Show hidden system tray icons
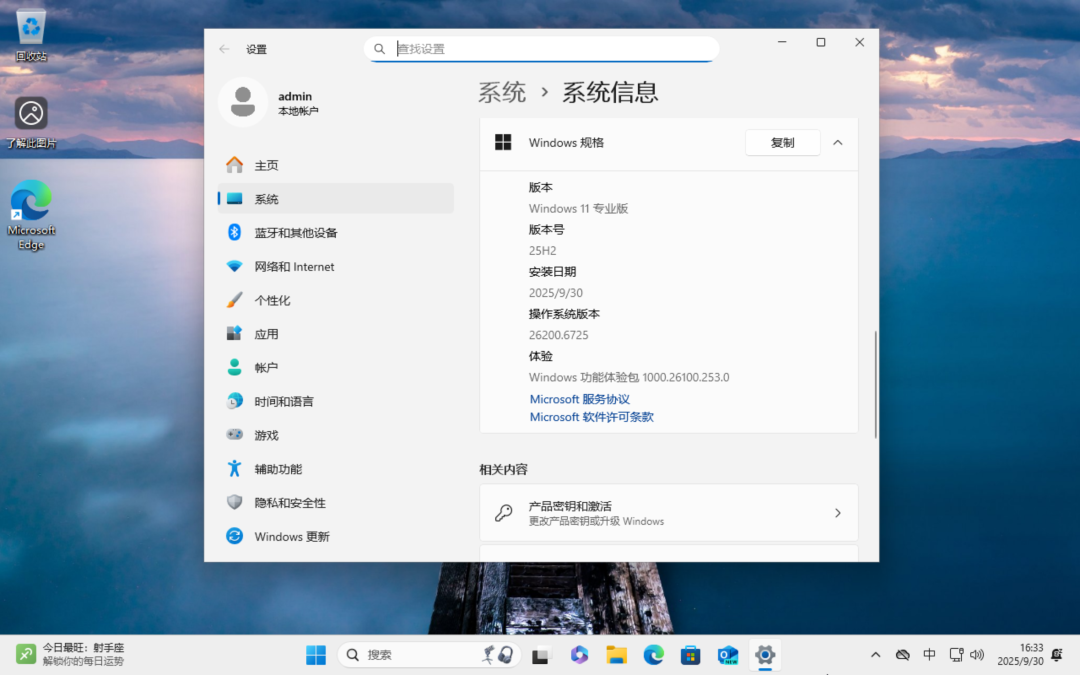The width and height of the screenshot is (1080, 675). (x=876, y=655)
